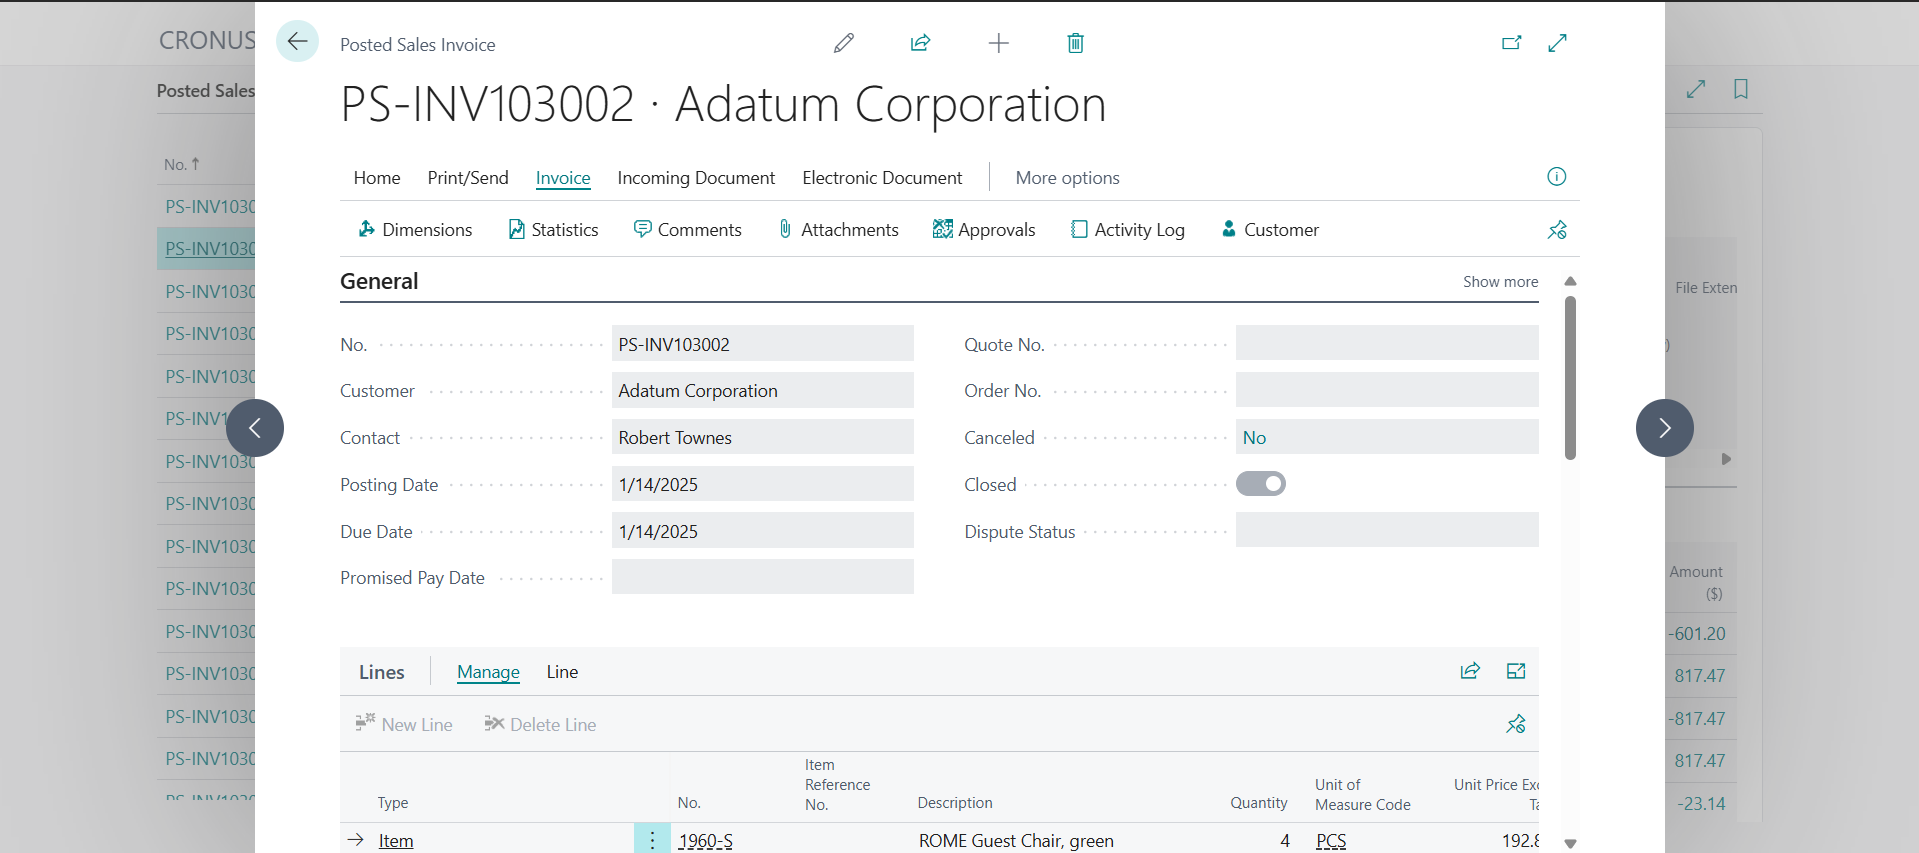Click the ROME Guest Chair, green description
This screenshot has width=1919, height=853.
[x=1016, y=841]
